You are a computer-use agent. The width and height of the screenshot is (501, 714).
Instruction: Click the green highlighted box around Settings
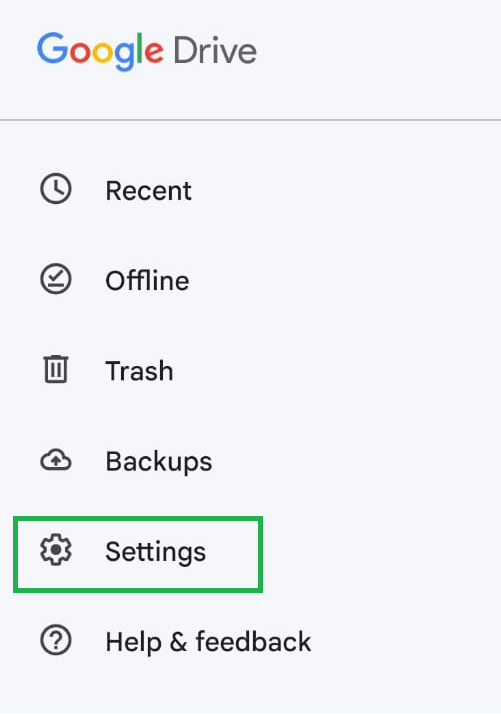click(138, 555)
